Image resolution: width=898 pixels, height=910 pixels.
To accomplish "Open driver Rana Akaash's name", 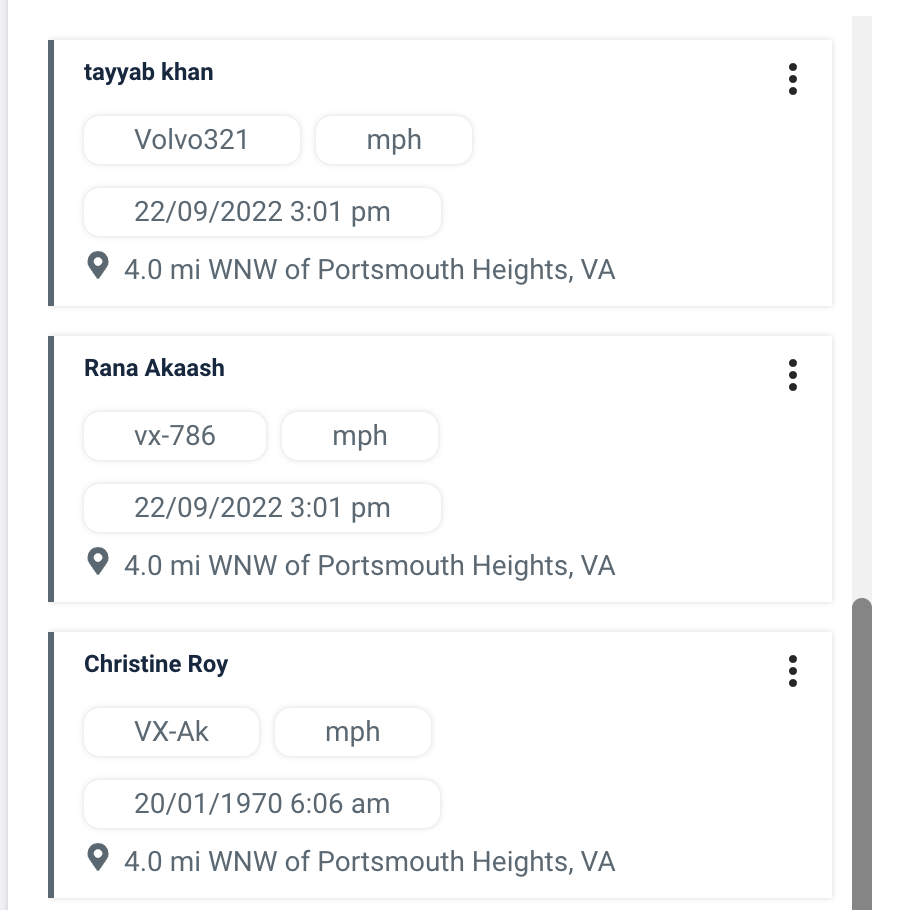I will point(154,368).
